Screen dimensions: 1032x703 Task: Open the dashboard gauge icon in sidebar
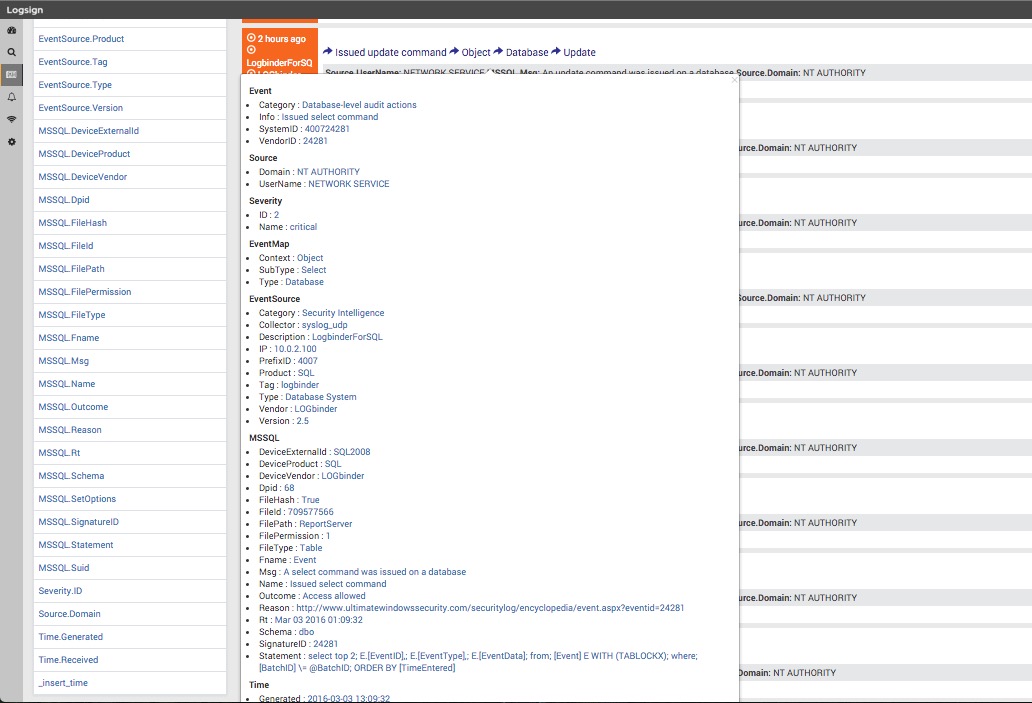coord(12,30)
